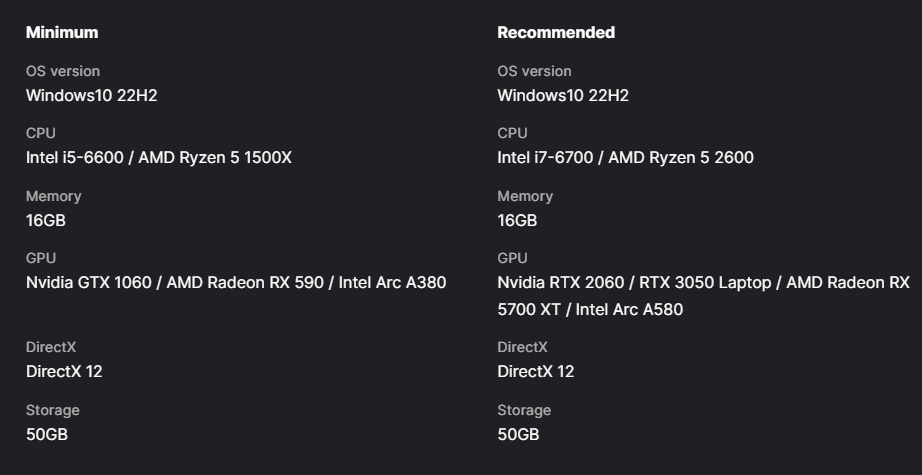The height and width of the screenshot is (475, 922).
Task: Click DirectX 12 under Recommended
Action: point(536,372)
